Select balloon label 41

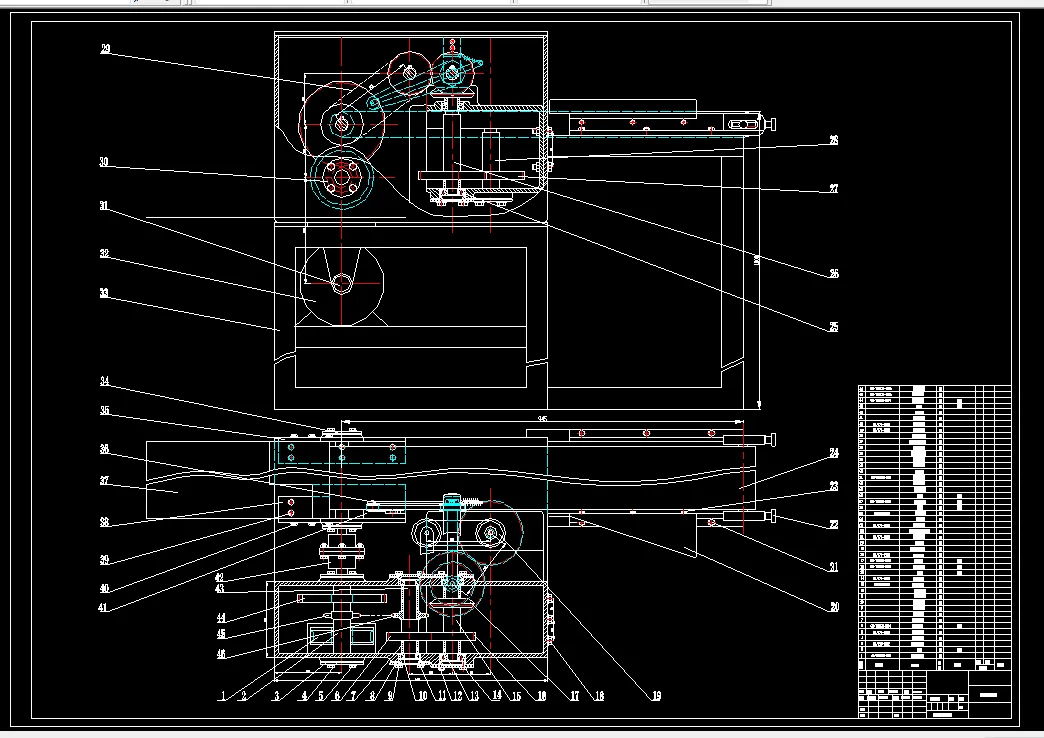click(x=103, y=607)
